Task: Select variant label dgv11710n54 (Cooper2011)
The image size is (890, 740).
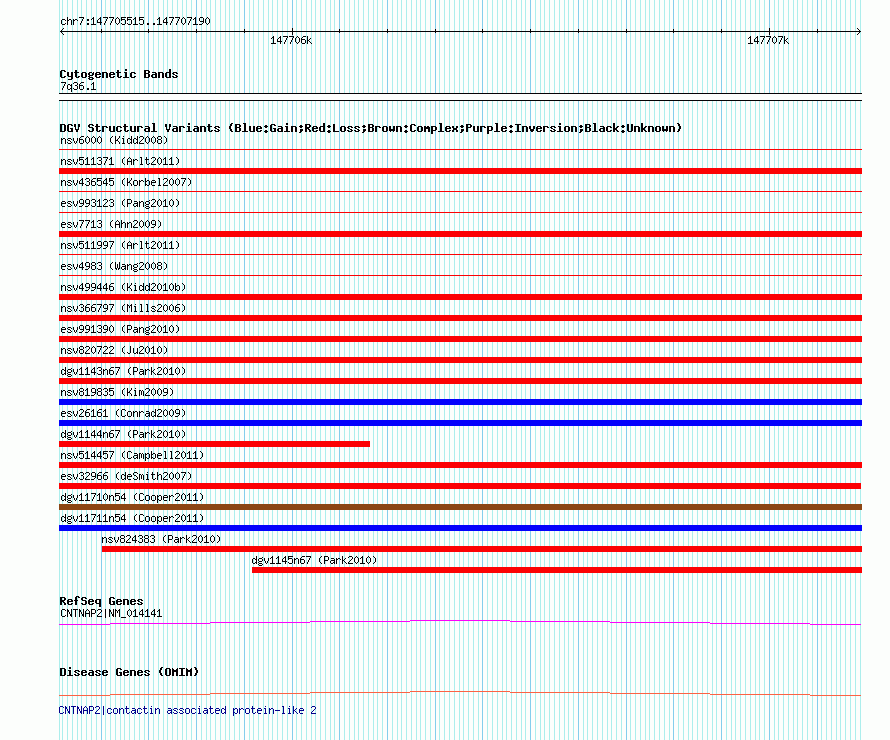Action: click(x=132, y=497)
